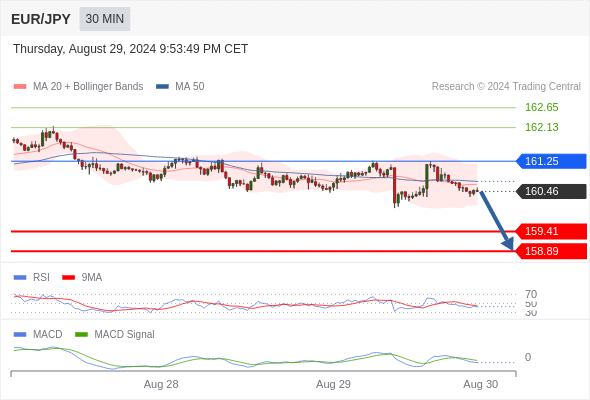Click the EUR/JPY symbol title
This screenshot has width=590, height=400.
click(x=41, y=19)
